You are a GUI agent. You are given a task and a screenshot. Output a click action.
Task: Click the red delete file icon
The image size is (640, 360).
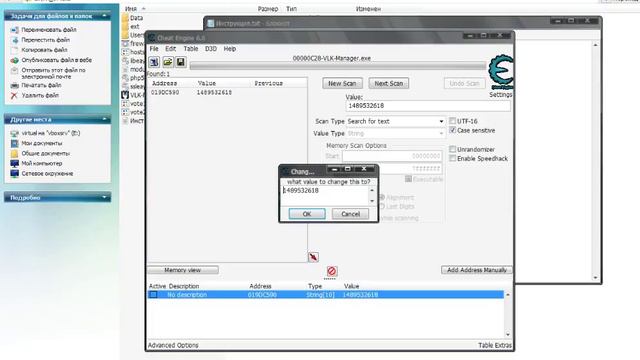point(14,96)
